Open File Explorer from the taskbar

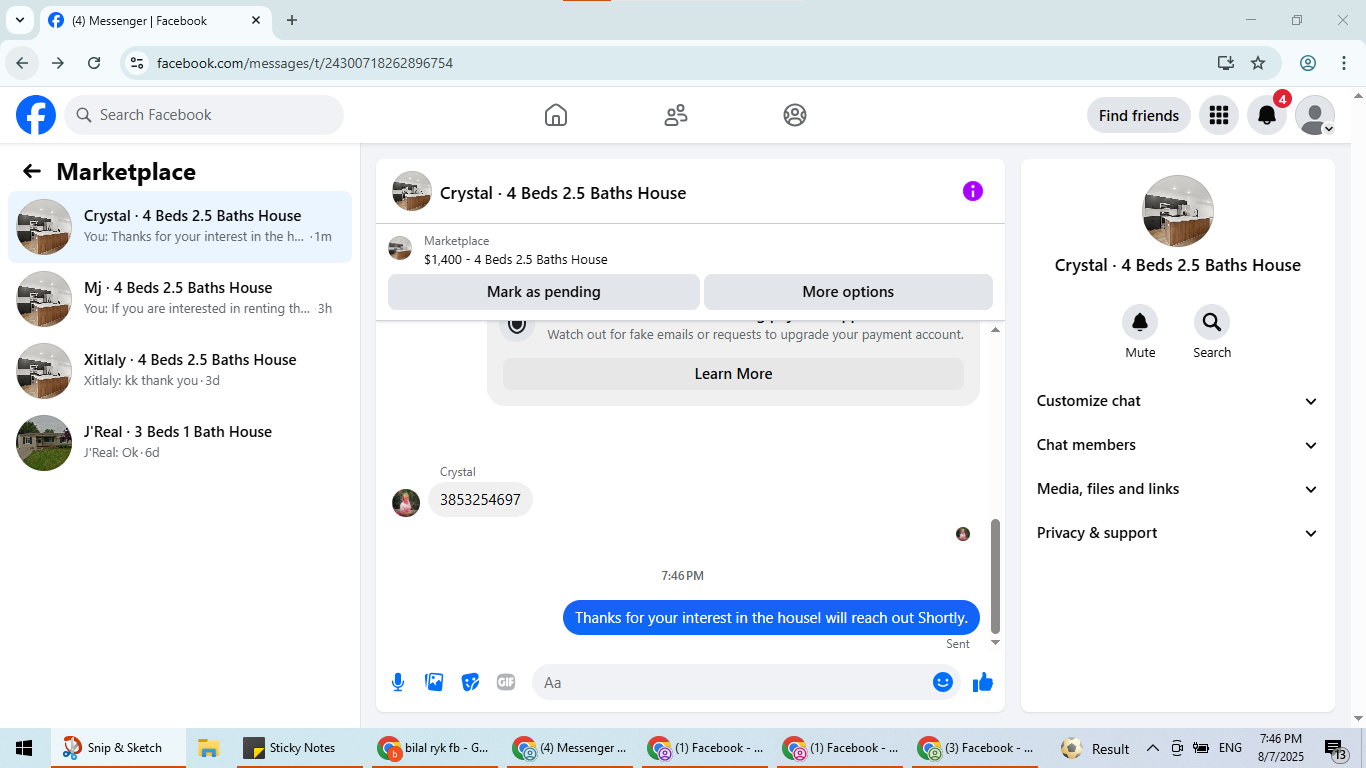click(208, 748)
